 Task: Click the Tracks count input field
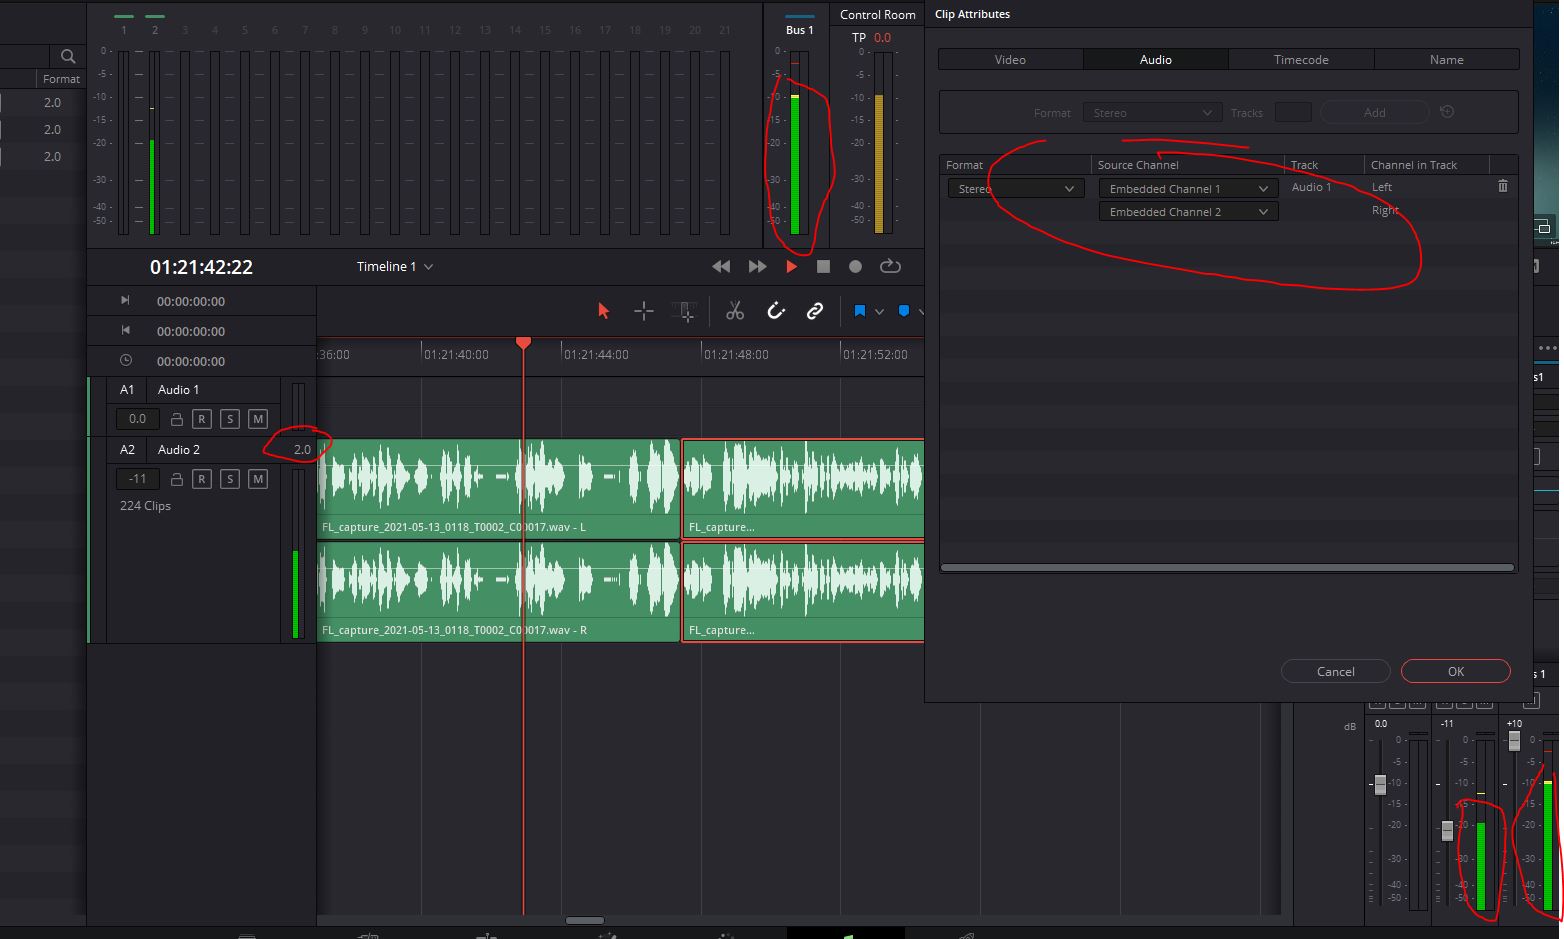pyautogui.click(x=1292, y=113)
